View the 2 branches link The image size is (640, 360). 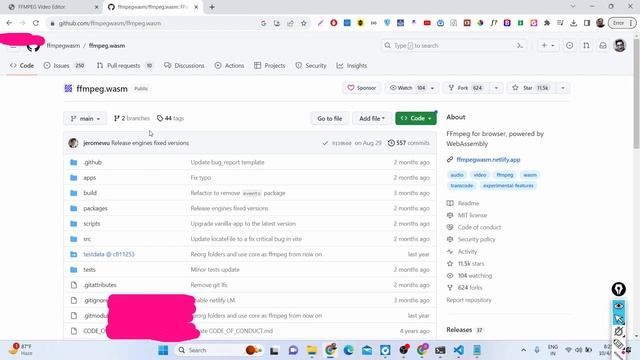(x=132, y=118)
